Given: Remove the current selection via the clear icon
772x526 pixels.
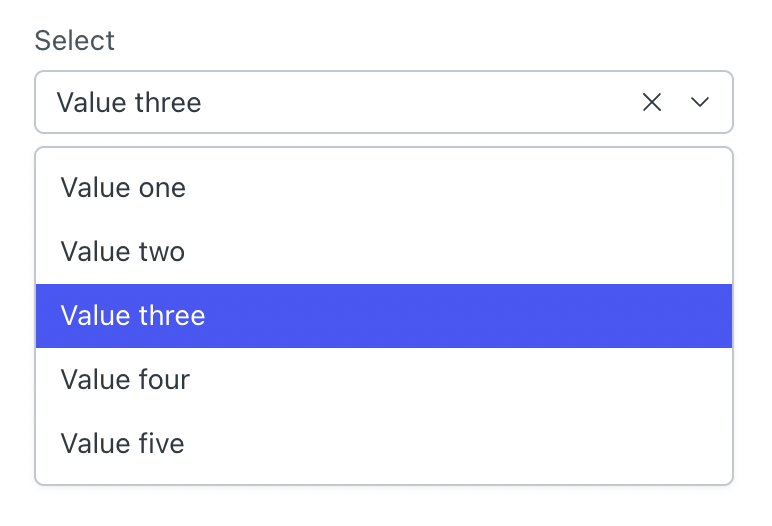Looking at the screenshot, I should coord(651,102).
